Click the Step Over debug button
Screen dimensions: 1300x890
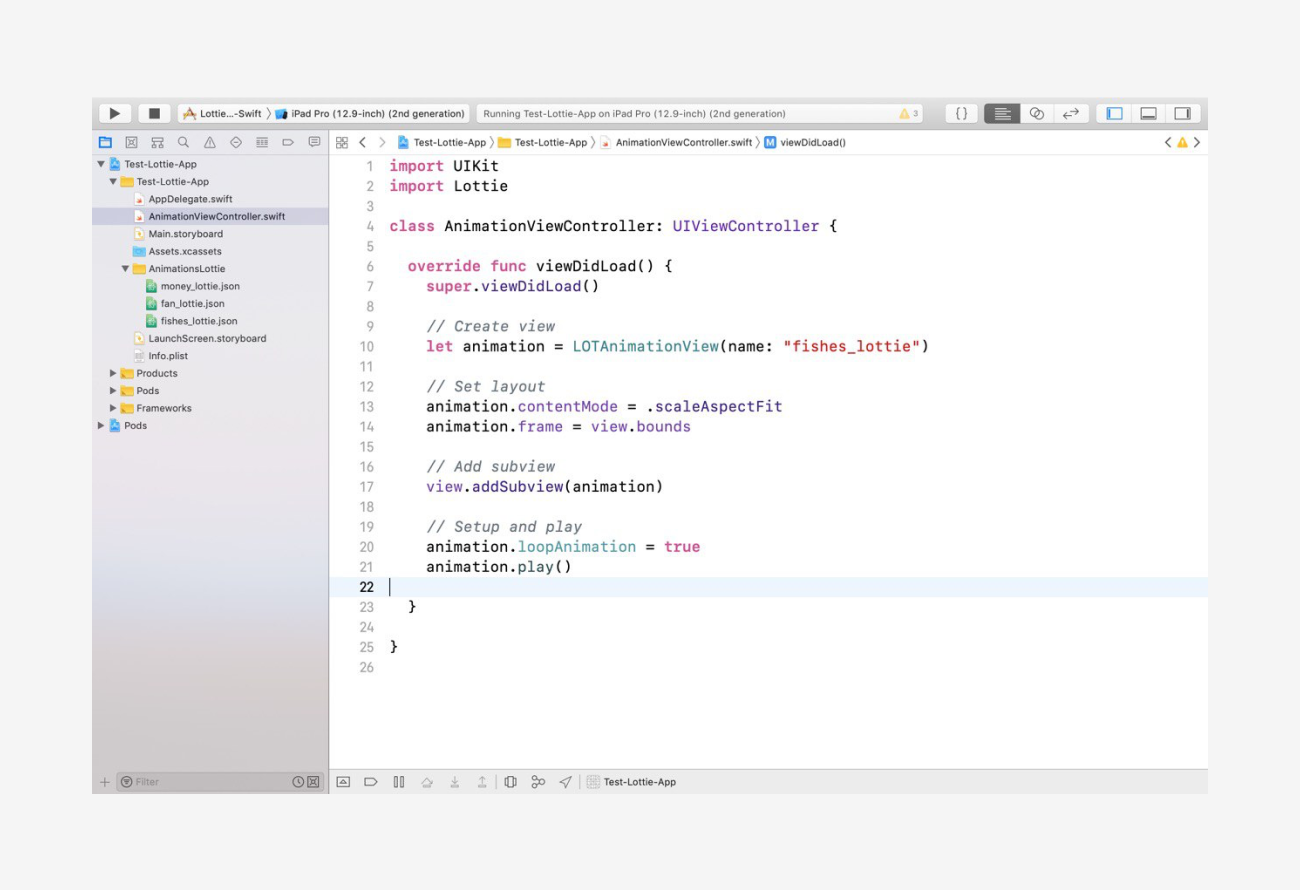[x=426, y=782]
